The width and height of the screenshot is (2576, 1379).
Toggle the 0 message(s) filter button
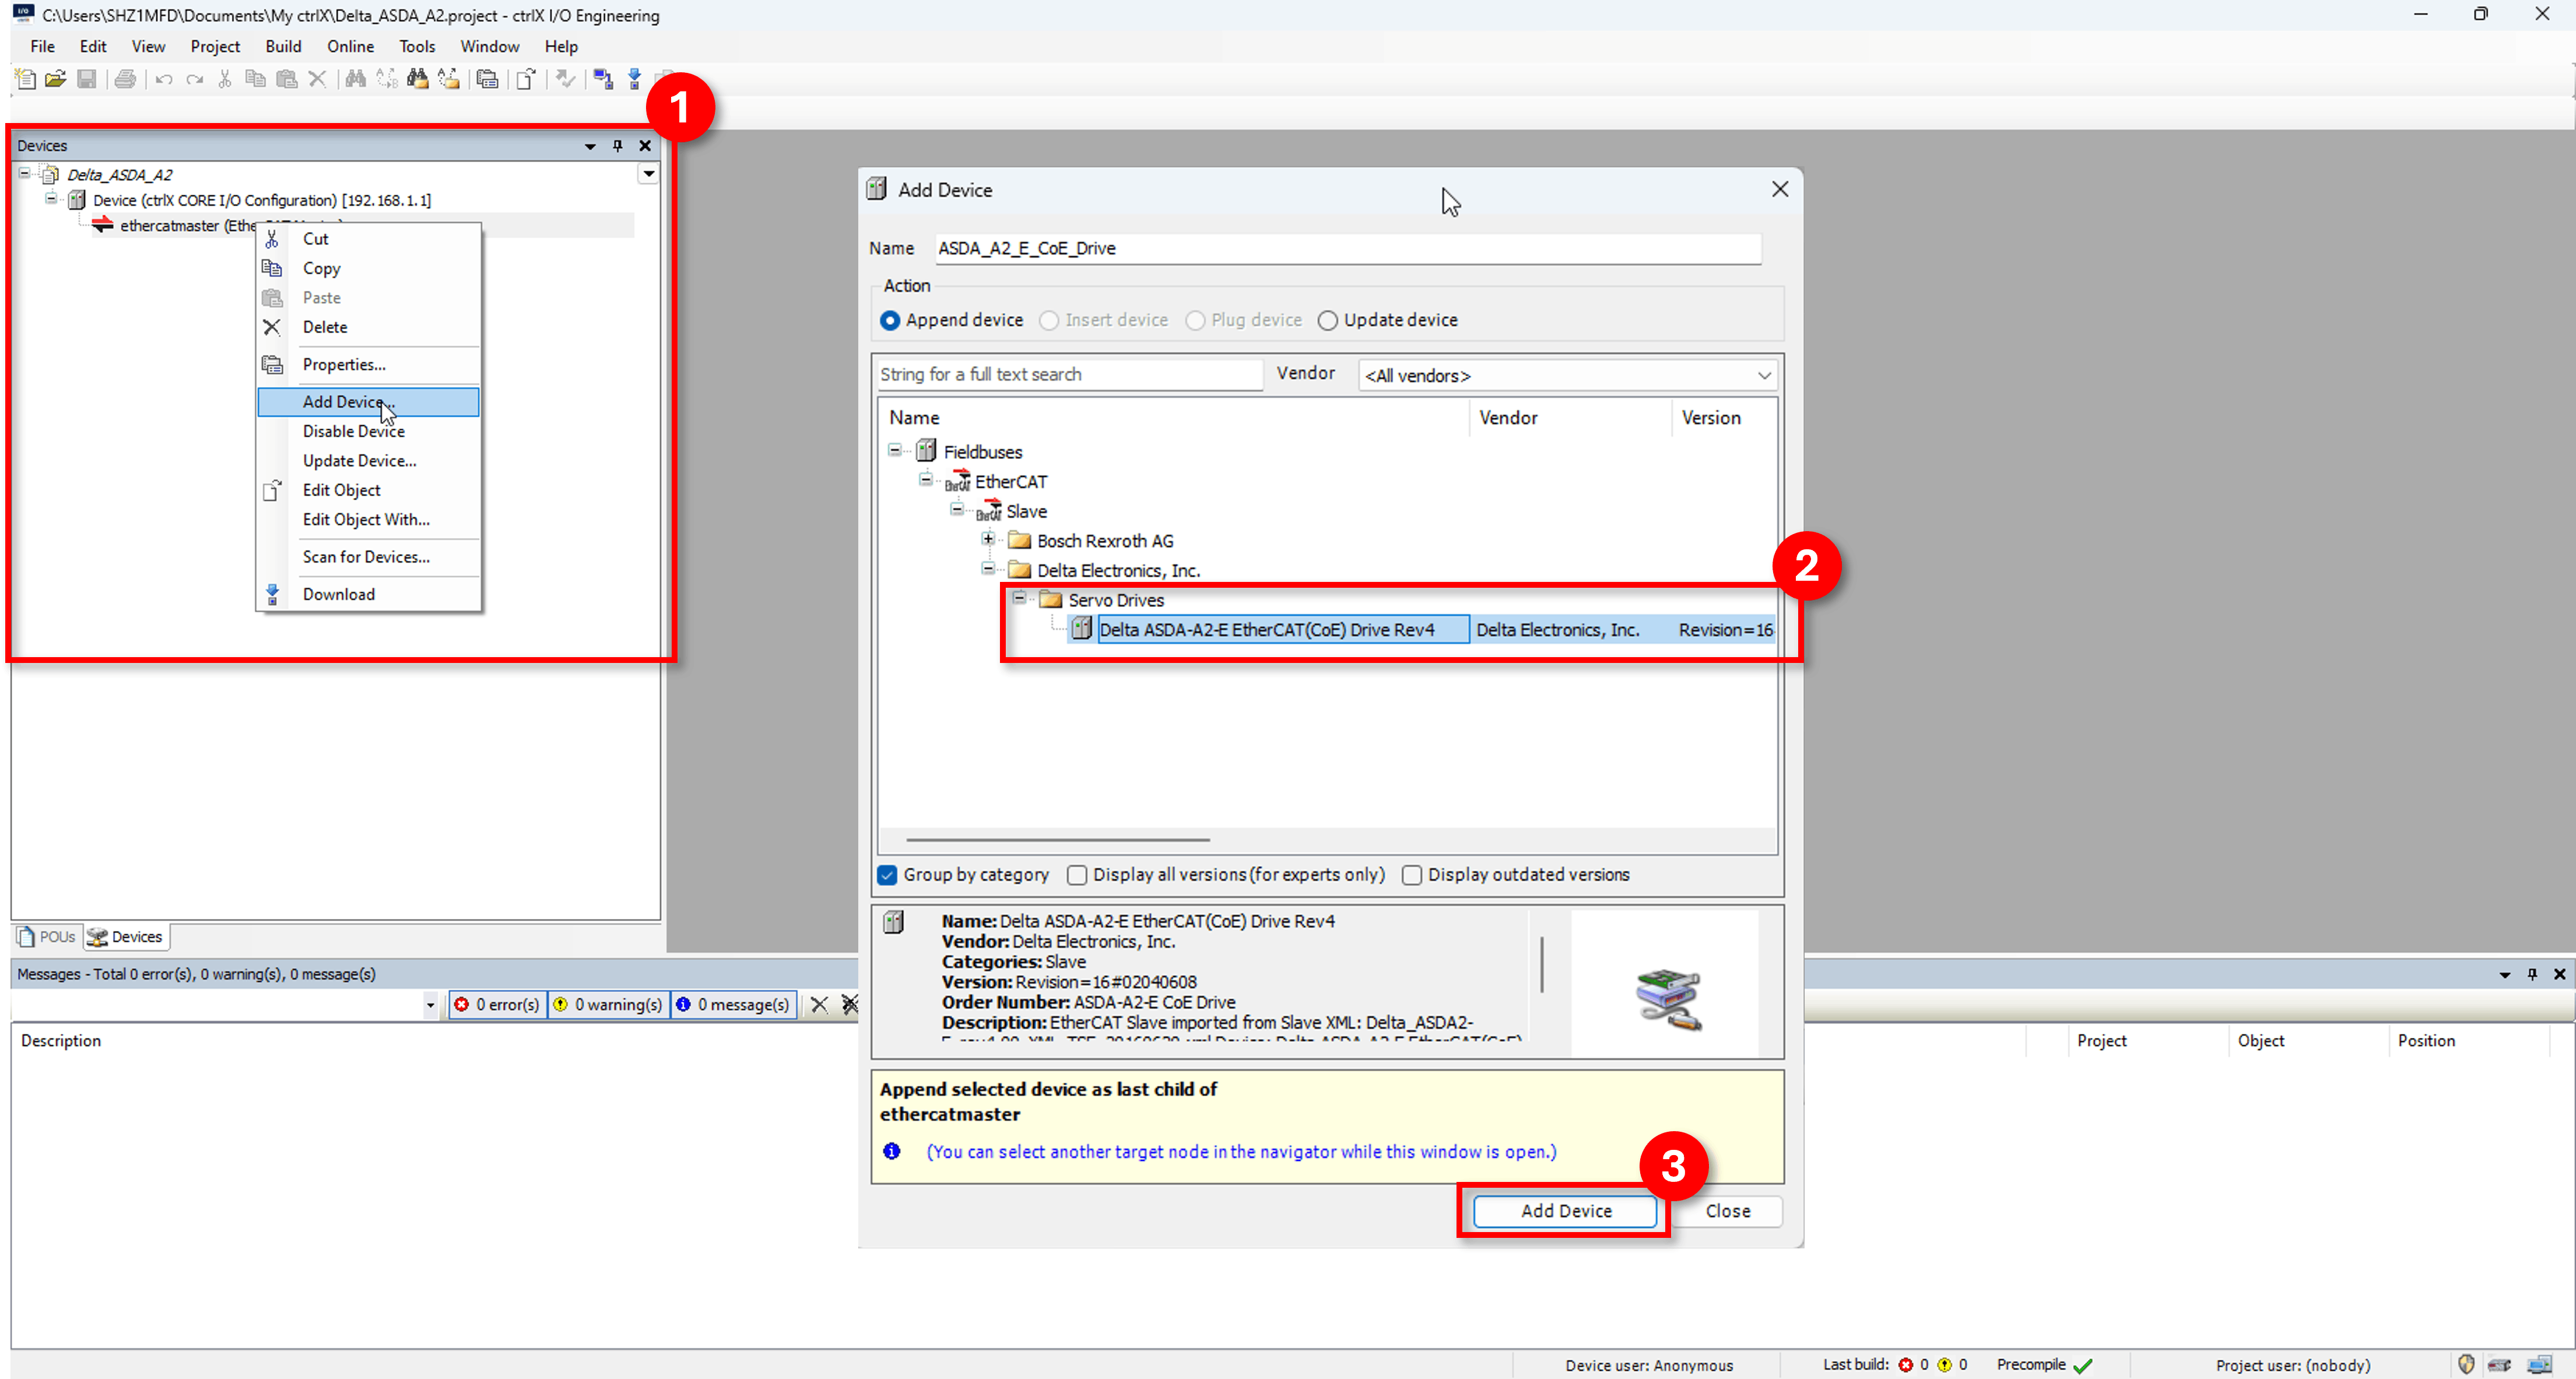point(733,1004)
